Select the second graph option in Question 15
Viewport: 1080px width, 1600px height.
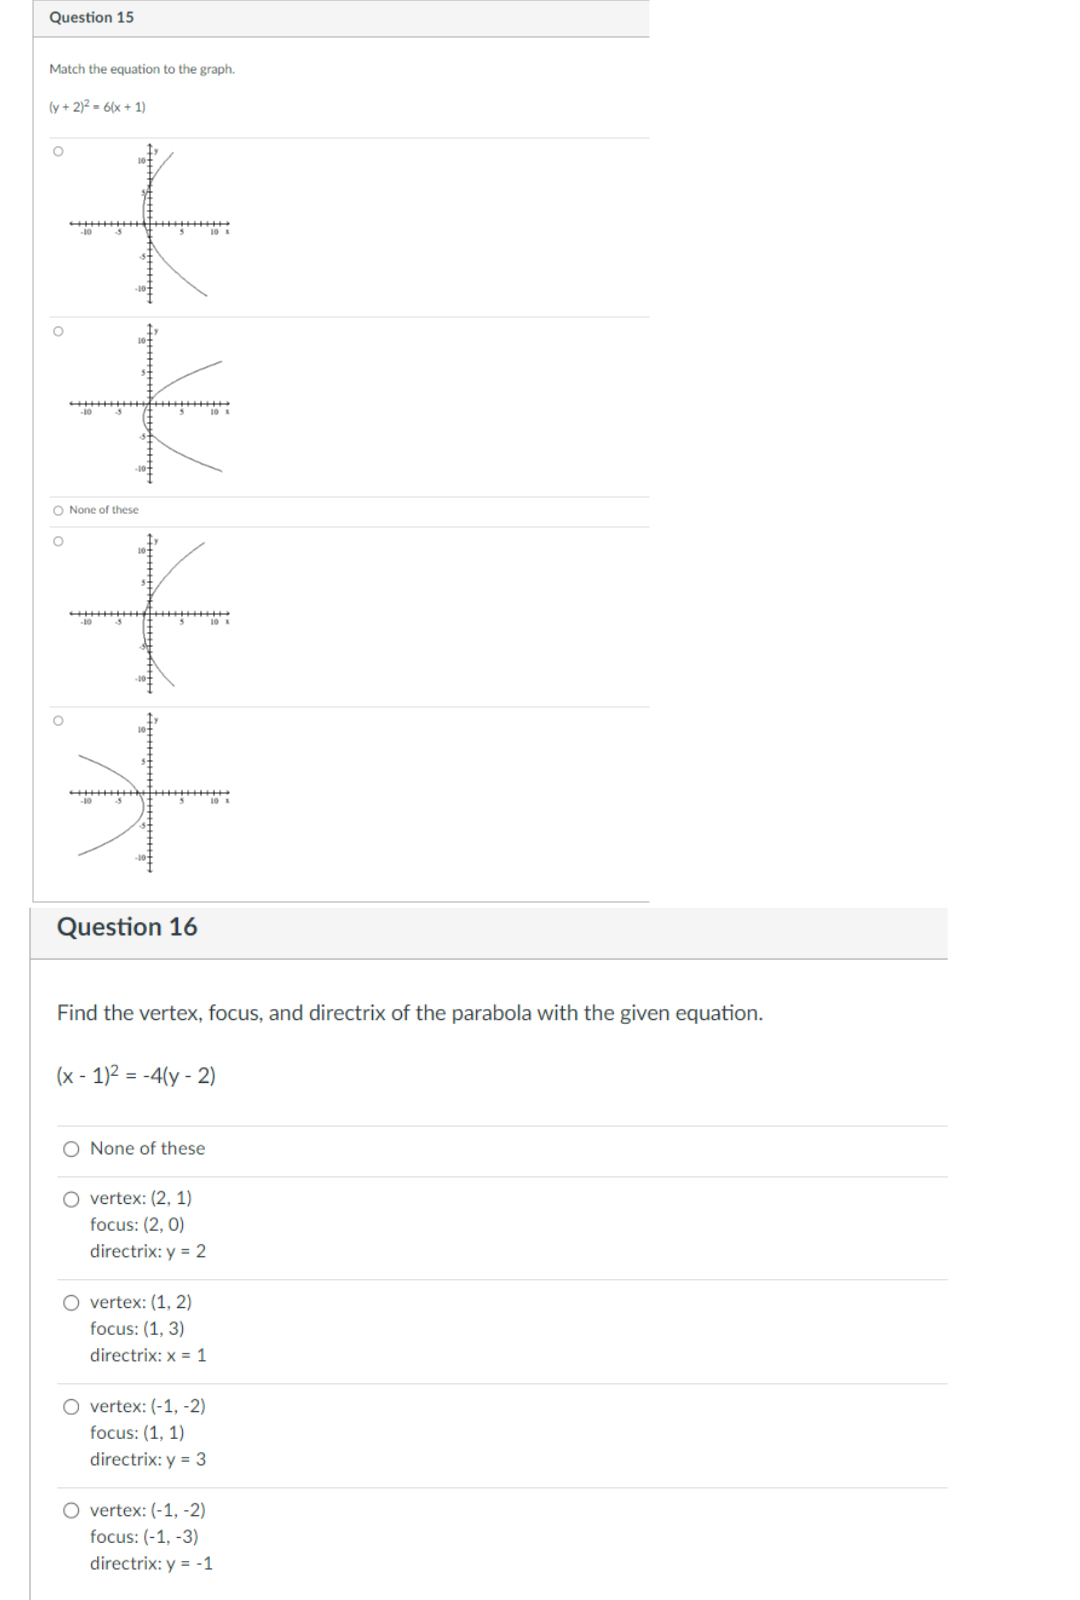[57, 330]
